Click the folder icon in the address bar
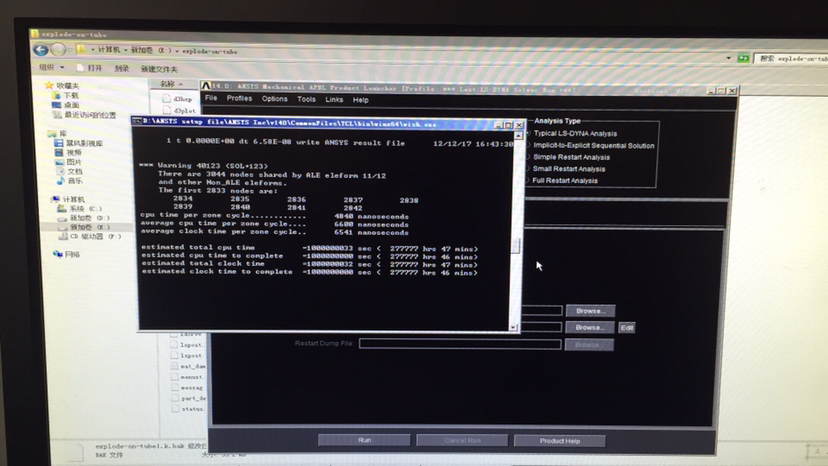 pos(81,50)
